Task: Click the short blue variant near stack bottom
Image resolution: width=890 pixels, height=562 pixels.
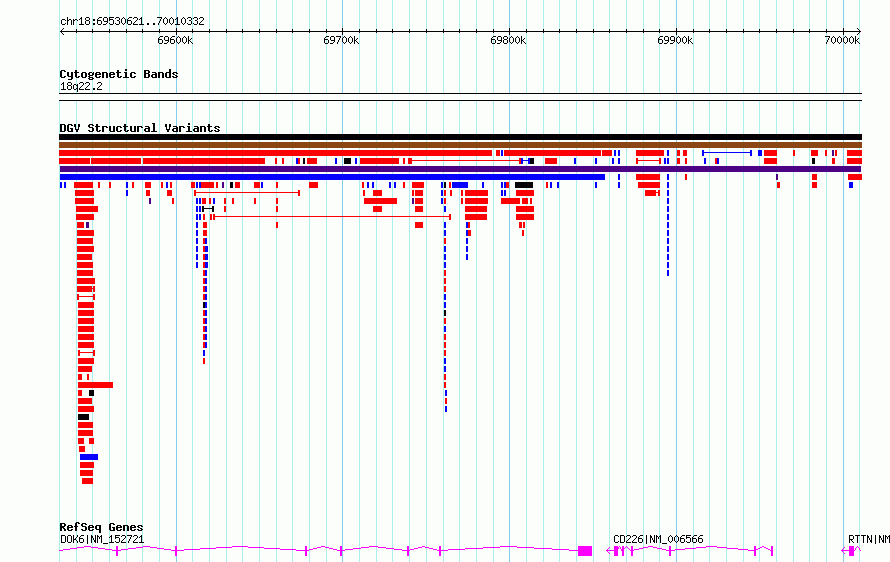Action: (89, 457)
